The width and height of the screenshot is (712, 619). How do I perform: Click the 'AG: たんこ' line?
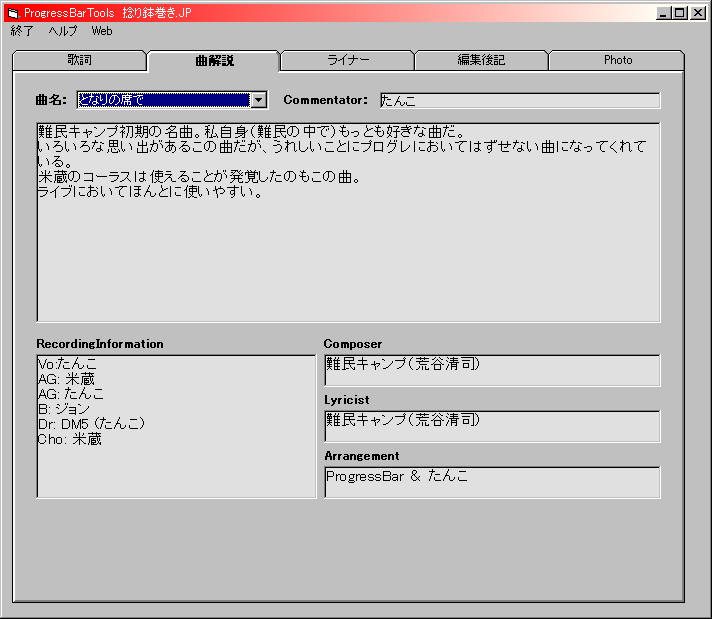tap(71, 394)
